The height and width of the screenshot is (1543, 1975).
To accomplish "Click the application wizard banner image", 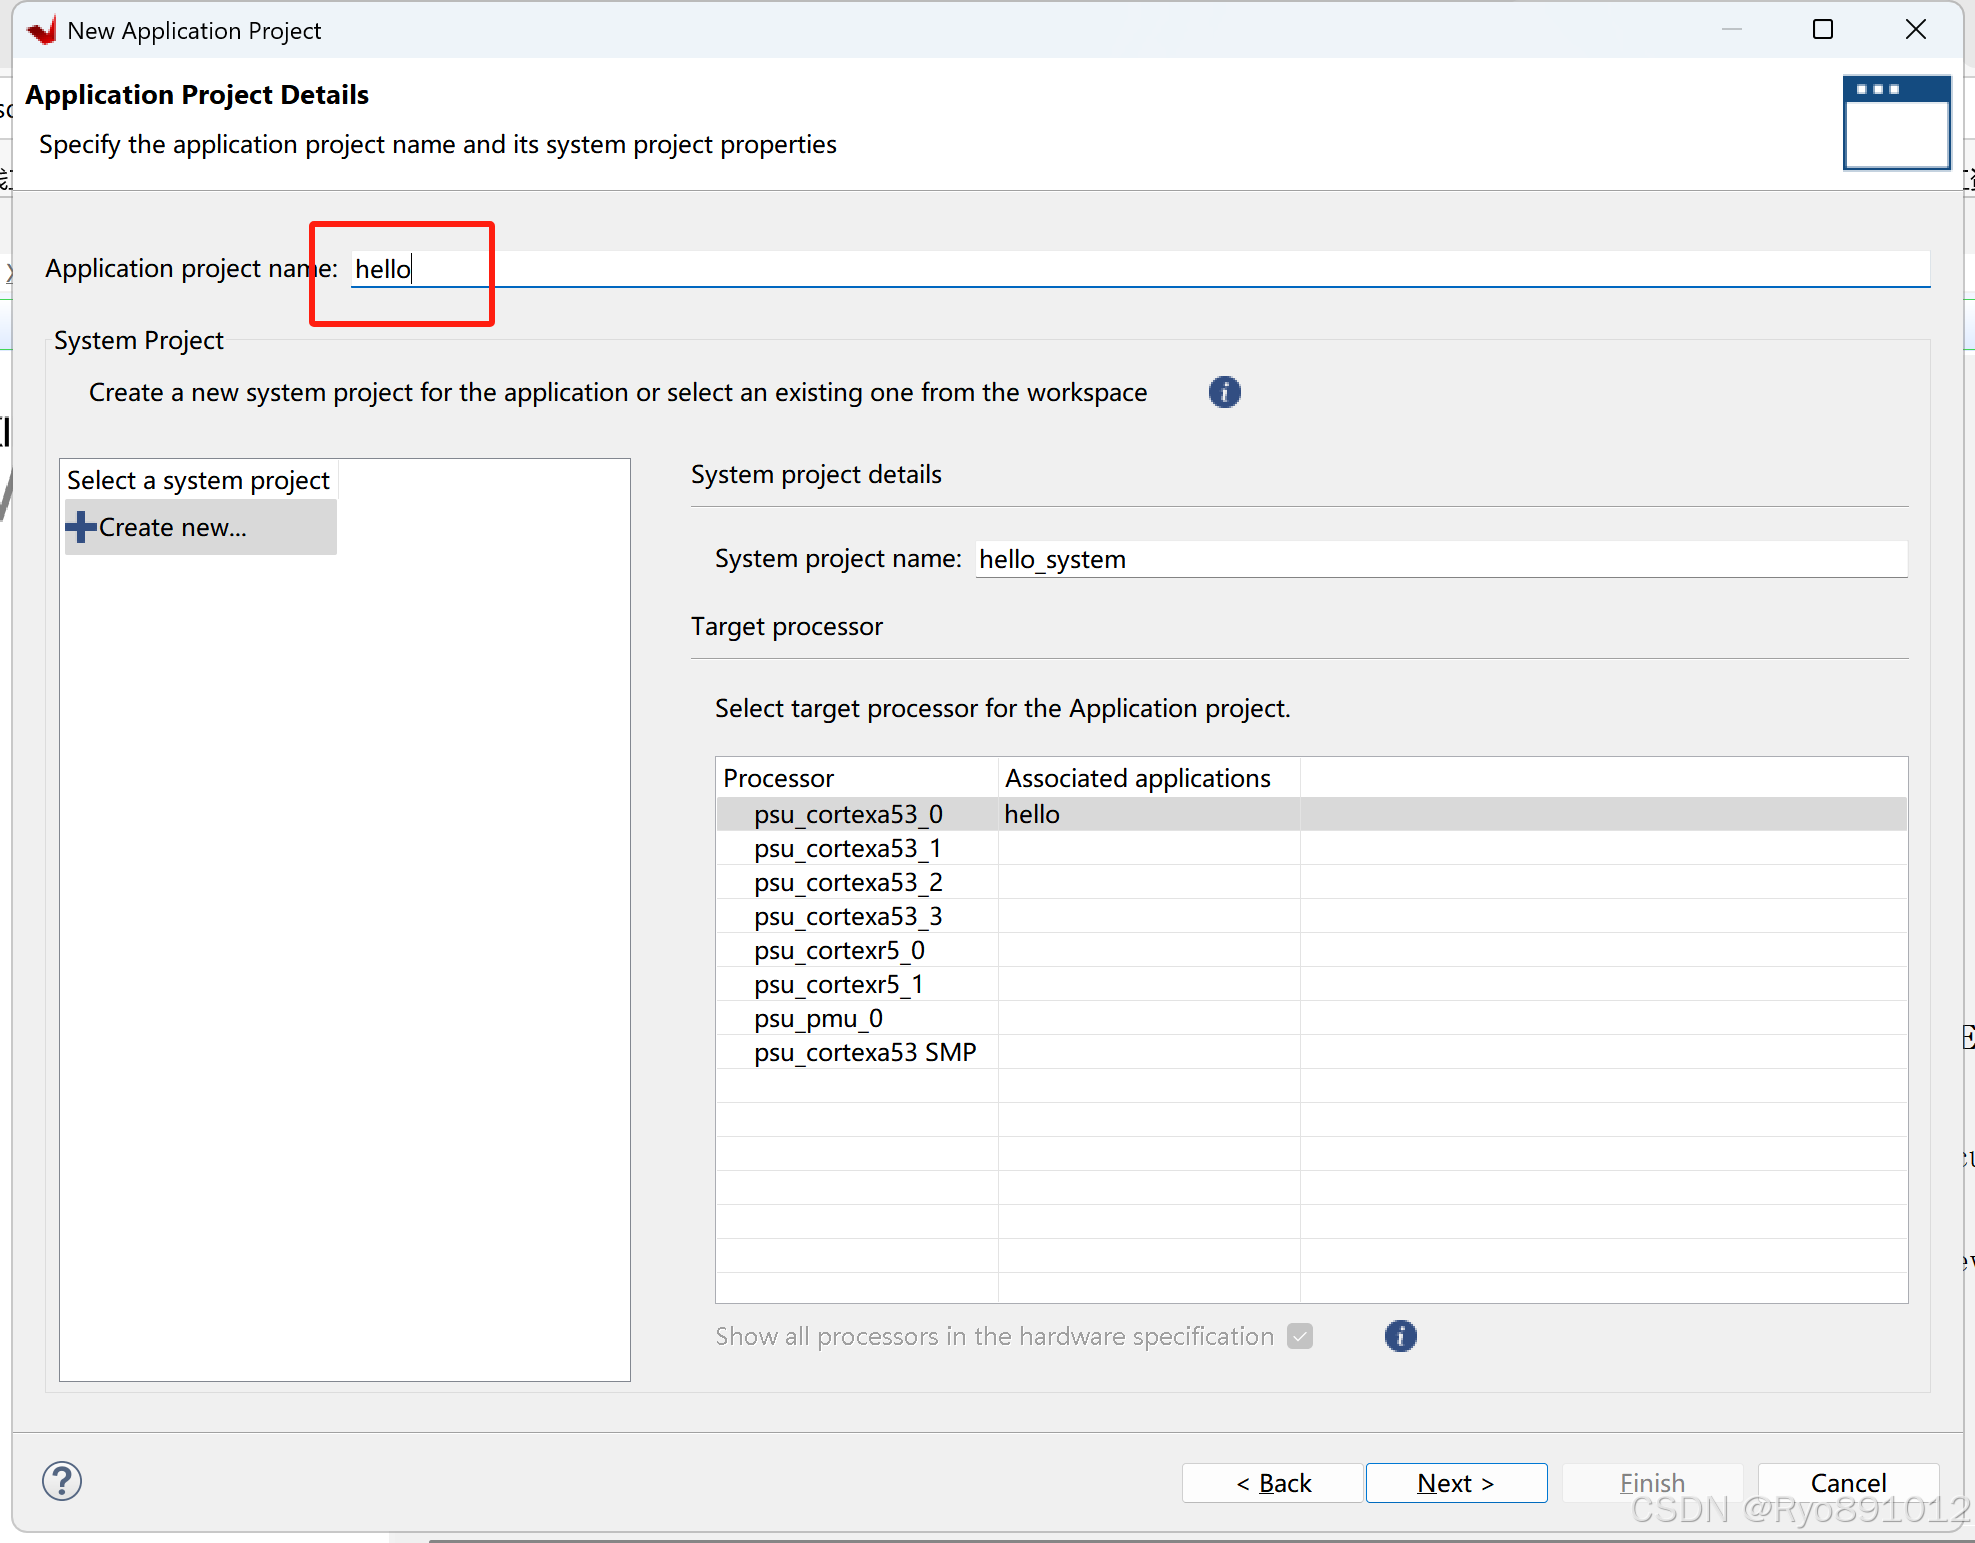I will (1896, 123).
